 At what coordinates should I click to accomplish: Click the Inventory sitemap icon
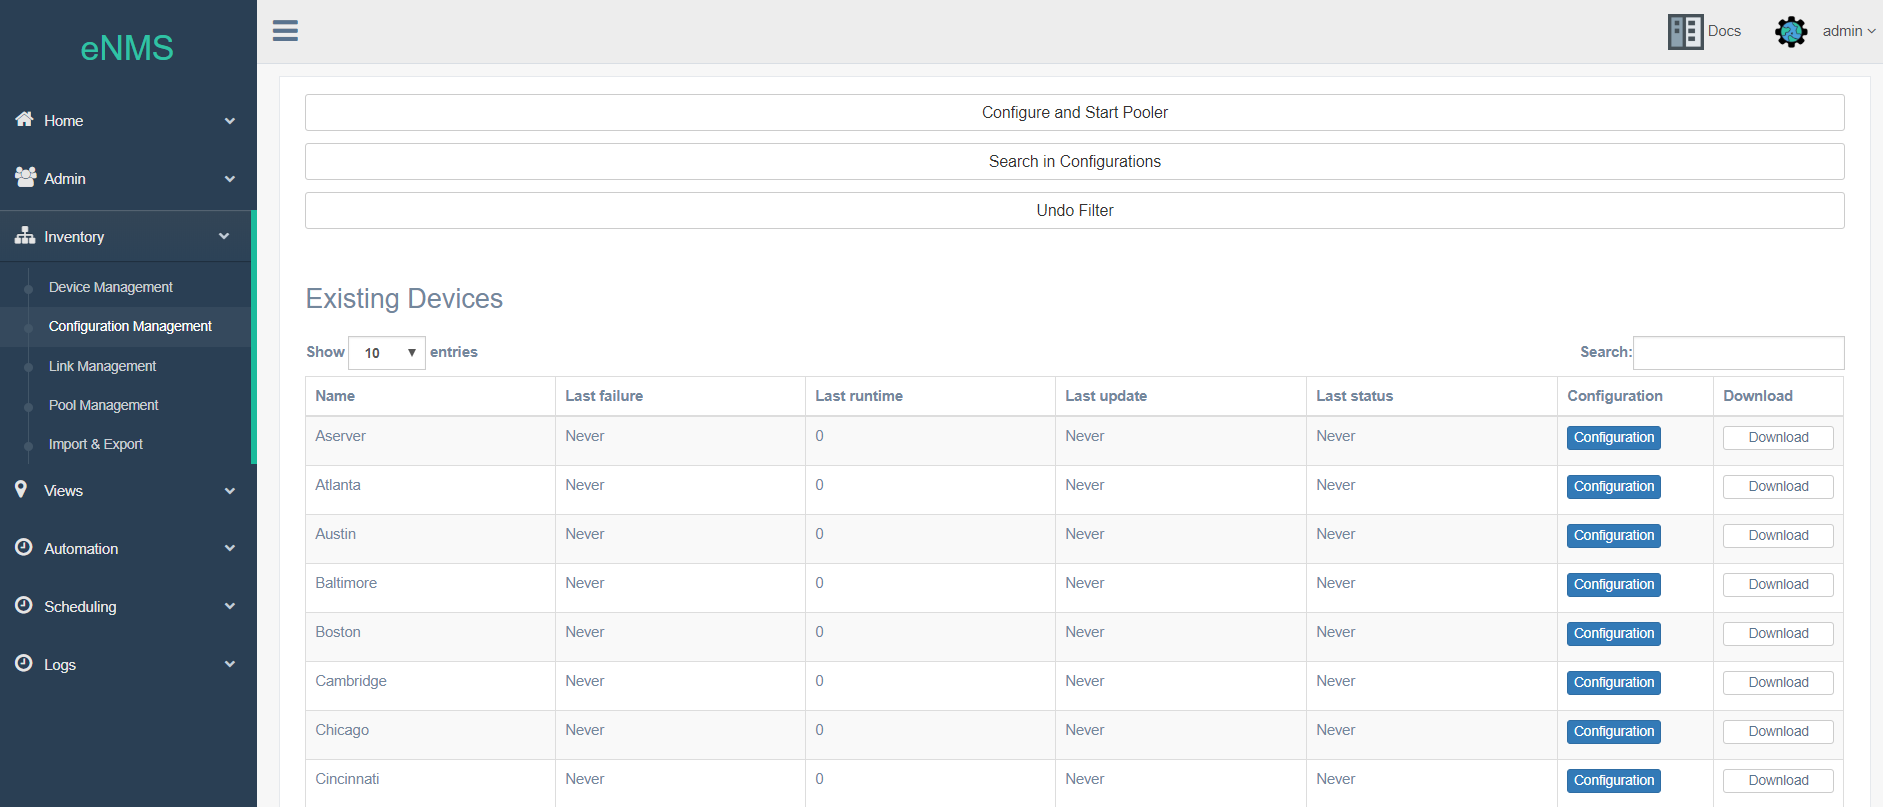coord(25,236)
